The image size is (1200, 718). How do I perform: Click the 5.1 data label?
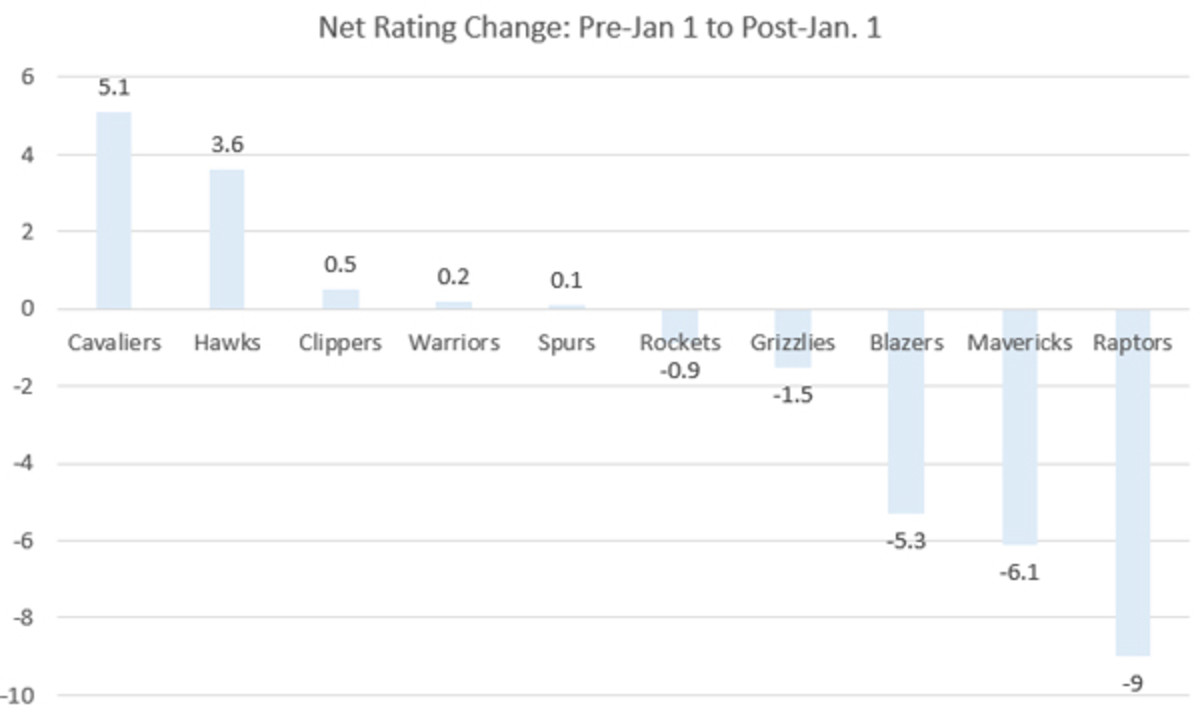point(113,87)
